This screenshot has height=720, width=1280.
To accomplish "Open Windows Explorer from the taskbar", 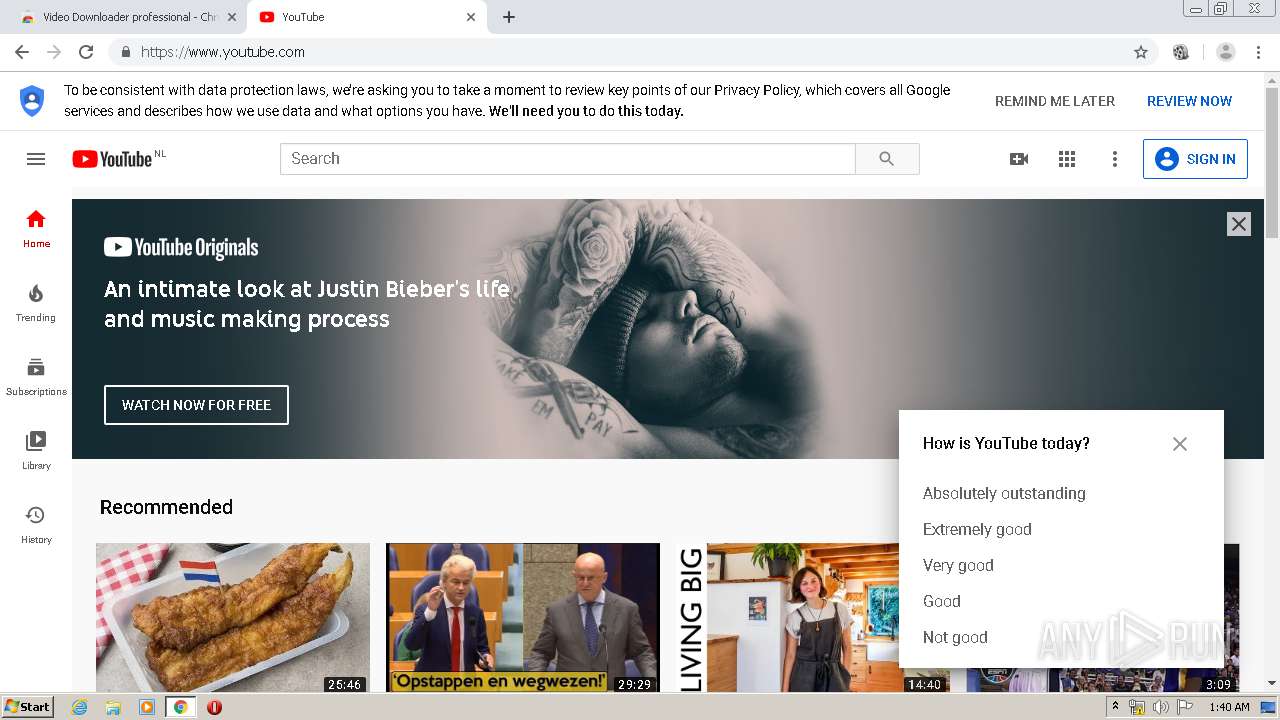I will 113,707.
